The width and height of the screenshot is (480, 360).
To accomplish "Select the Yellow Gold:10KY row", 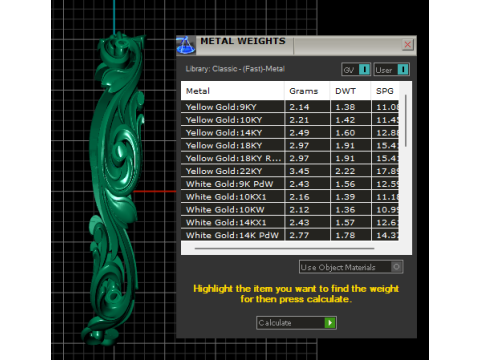I will [290, 120].
